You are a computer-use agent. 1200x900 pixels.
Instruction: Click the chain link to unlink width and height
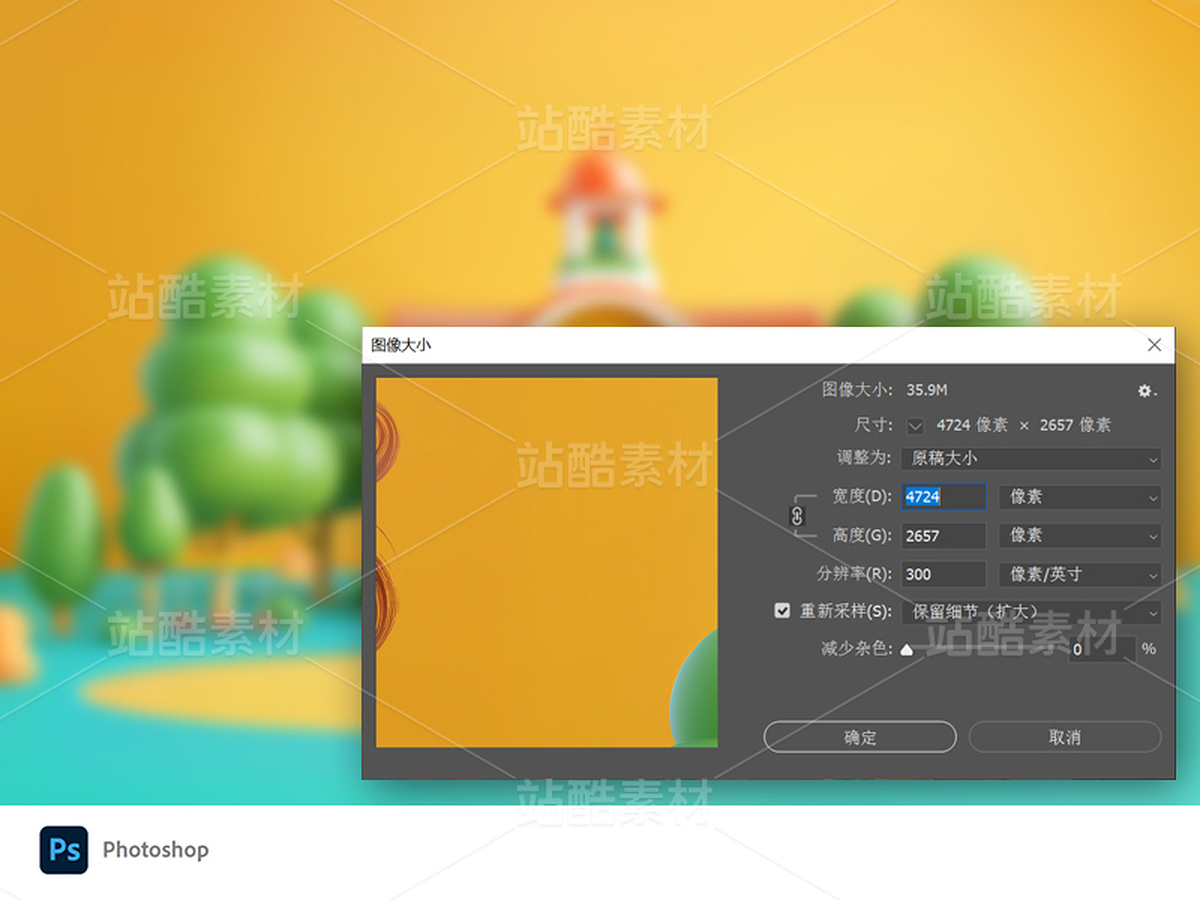[799, 516]
